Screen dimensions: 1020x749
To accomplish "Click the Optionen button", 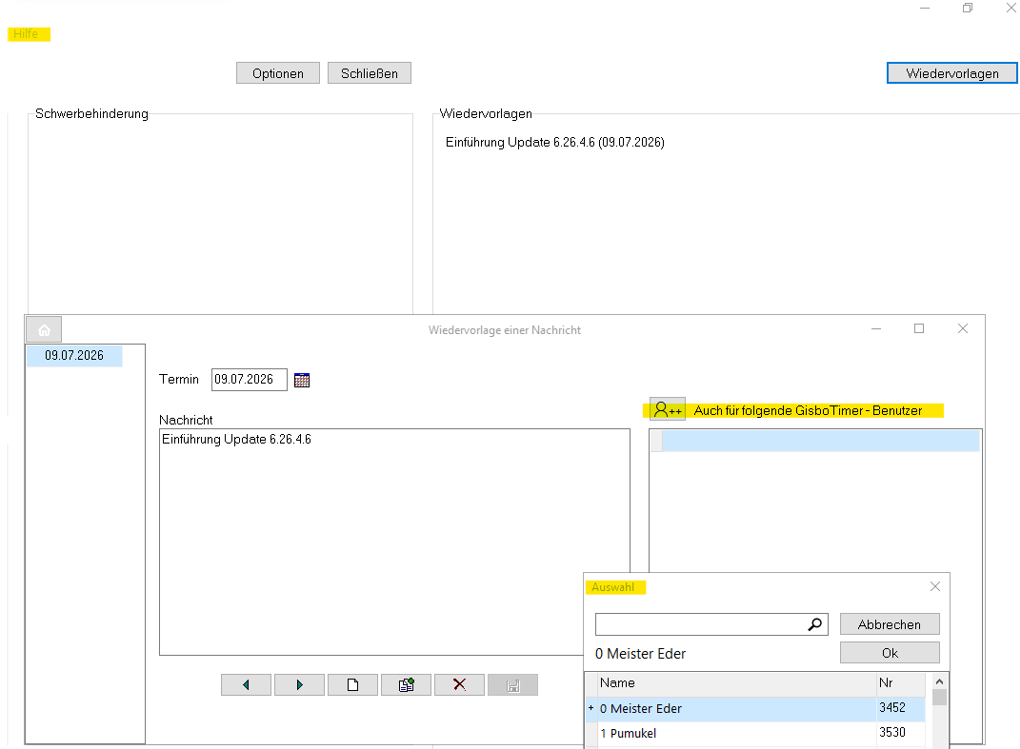I will [x=278, y=74].
